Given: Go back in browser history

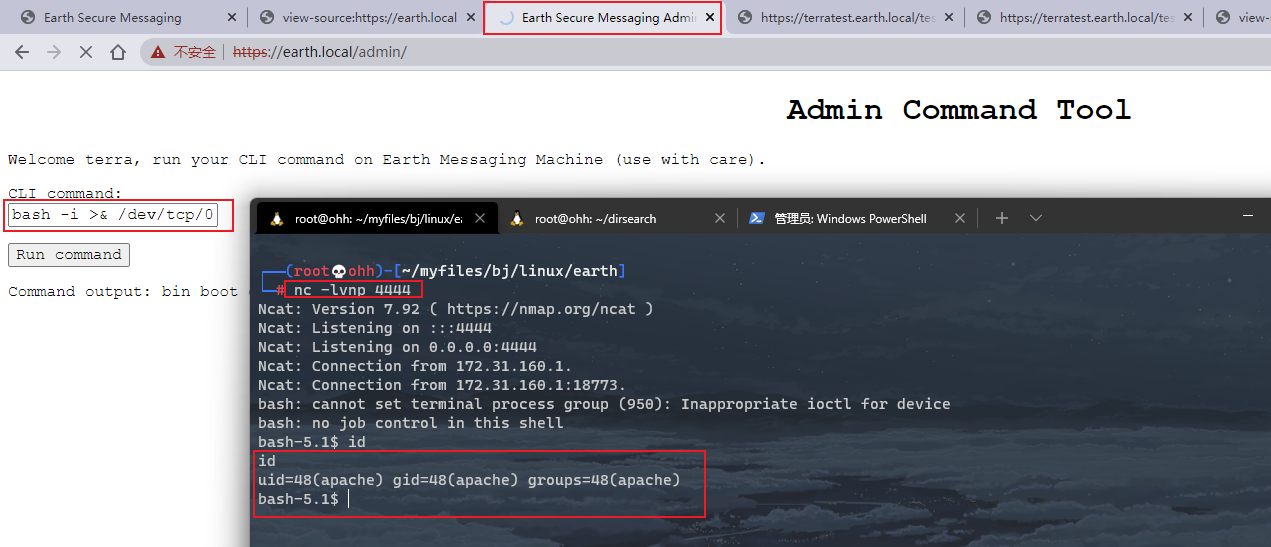Looking at the screenshot, I should (x=22, y=52).
